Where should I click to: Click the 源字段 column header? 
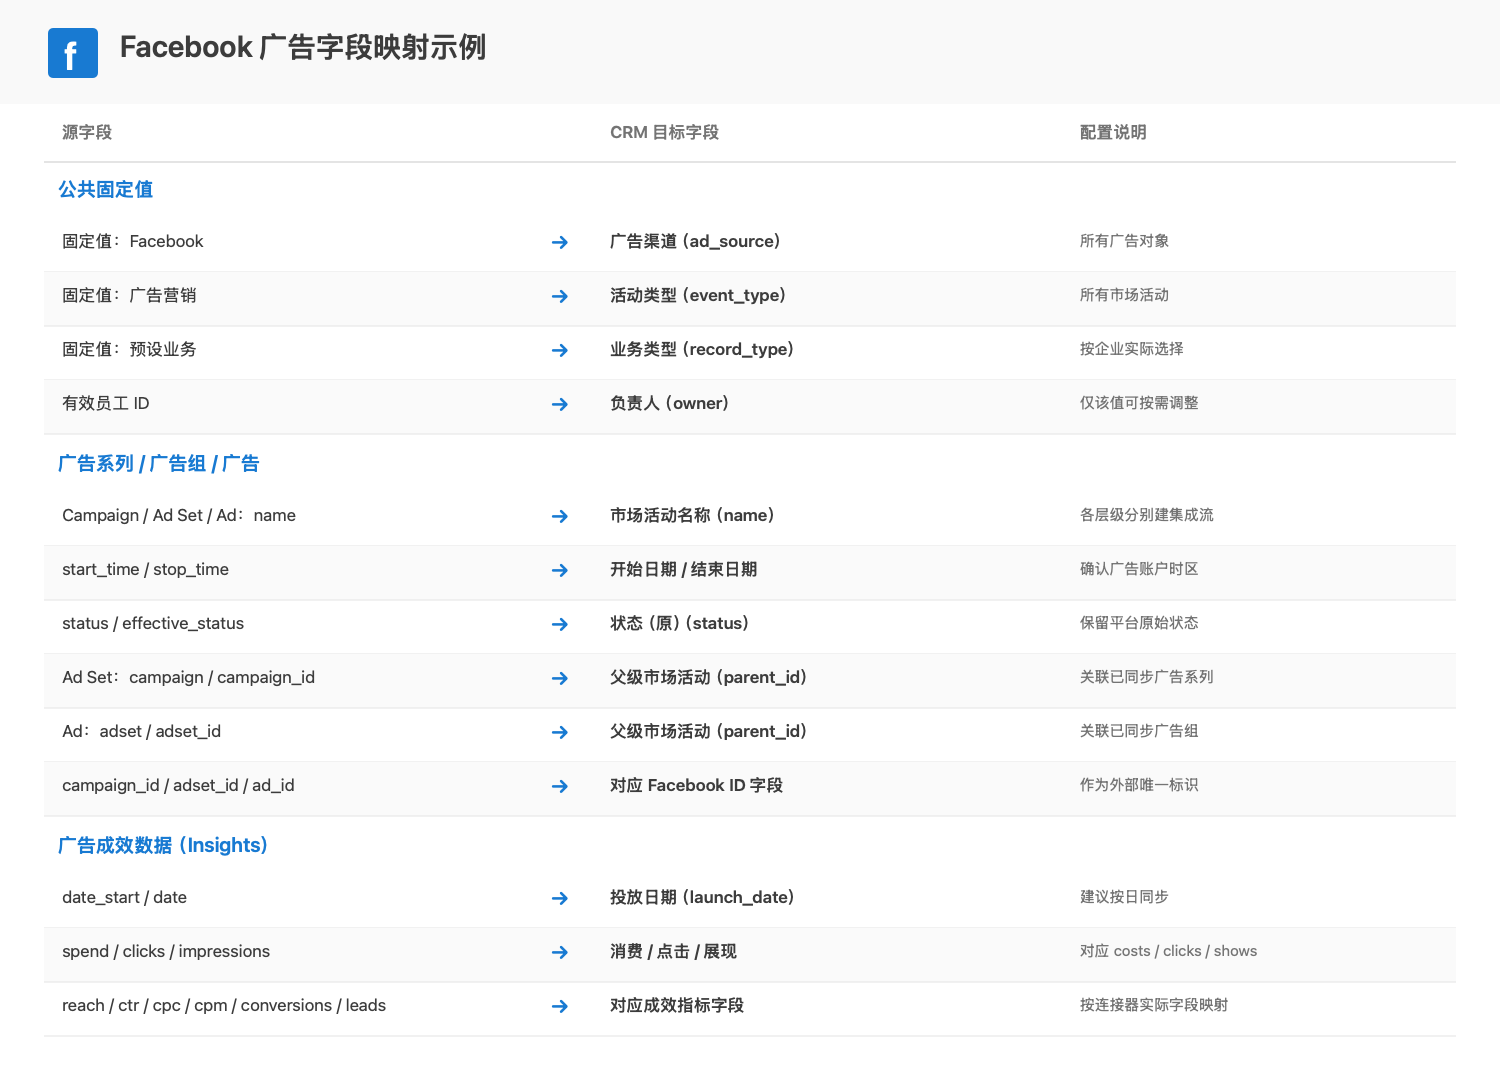pyautogui.click(x=87, y=132)
